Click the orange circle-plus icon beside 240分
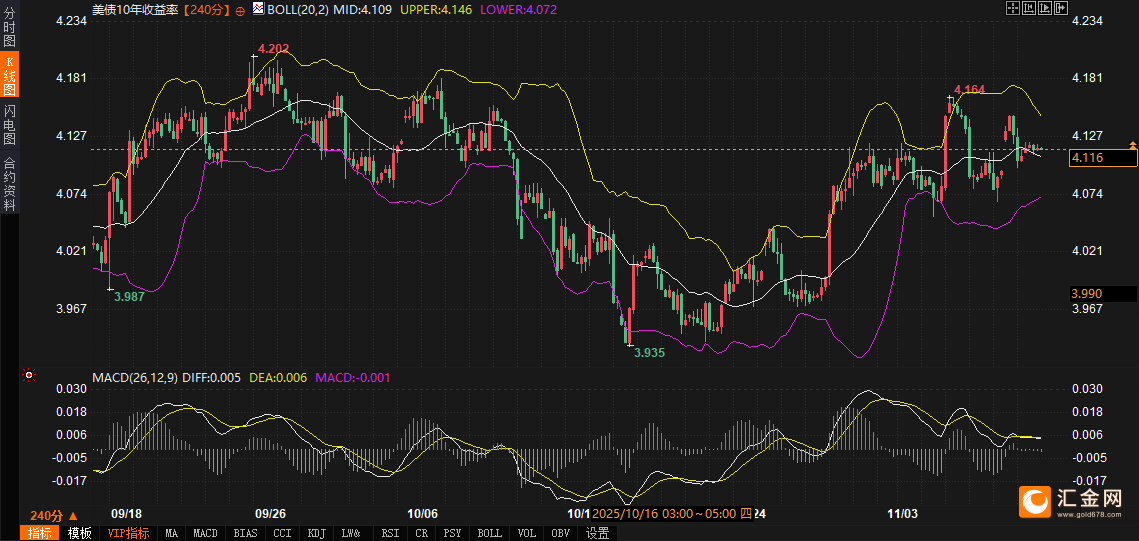Image resolution: width=1139 pixels, height=541 pixels. (240, 9)
